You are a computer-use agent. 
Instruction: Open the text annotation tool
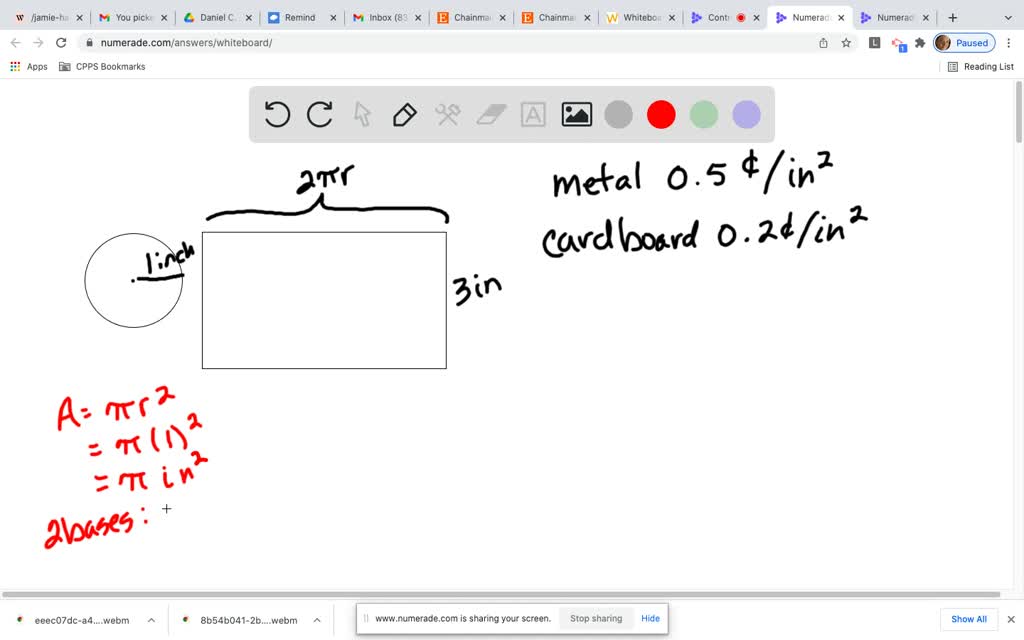pos(533,114)
